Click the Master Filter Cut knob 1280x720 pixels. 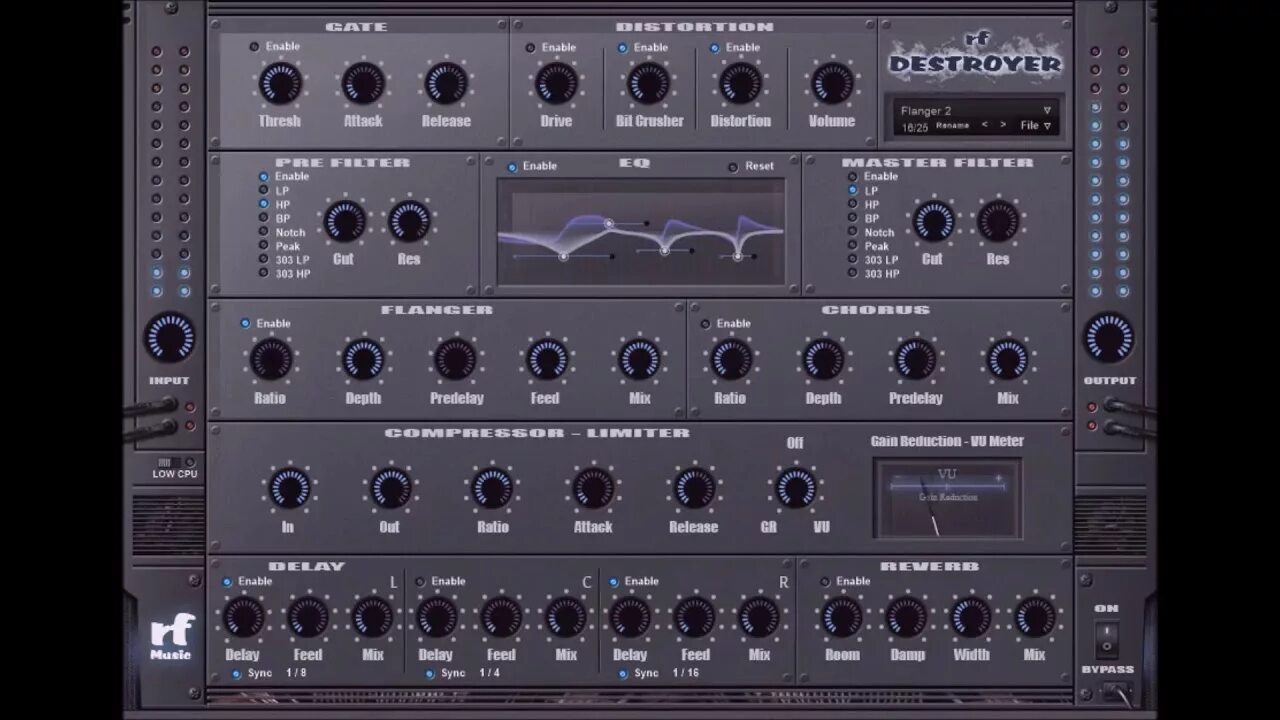click(933, 221)
